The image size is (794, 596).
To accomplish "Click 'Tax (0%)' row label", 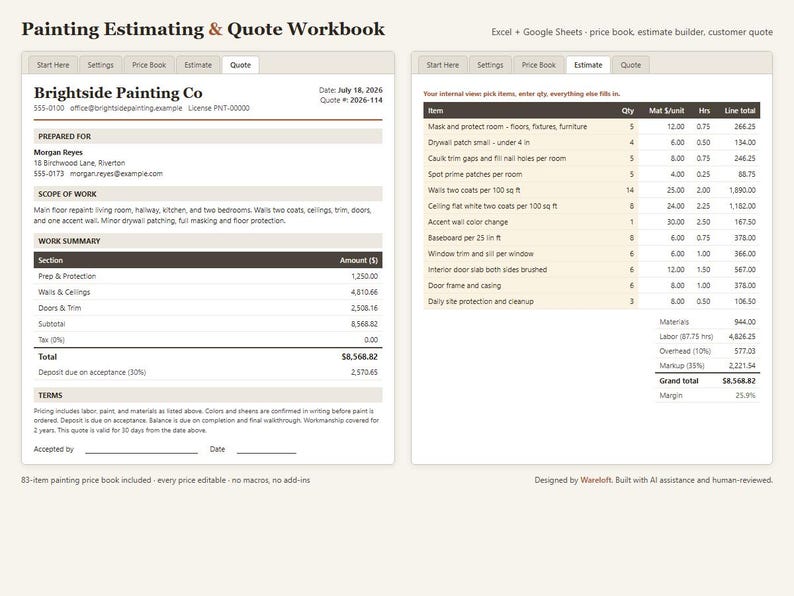I will tap(52, 340).
